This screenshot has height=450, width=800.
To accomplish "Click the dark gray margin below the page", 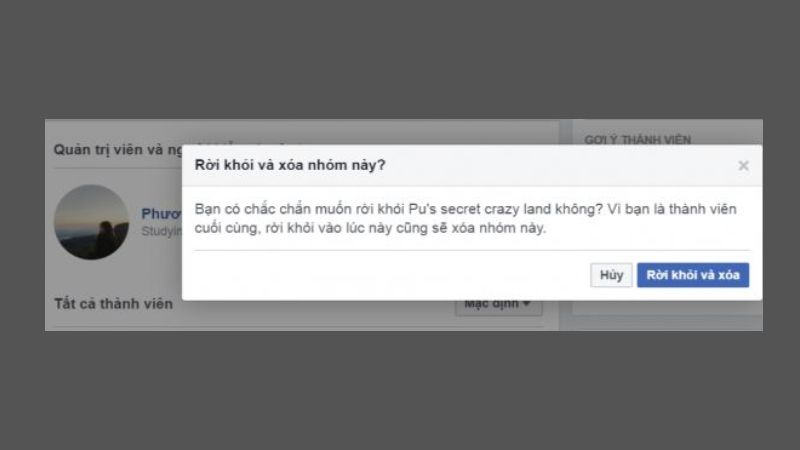I will (400, 390).
